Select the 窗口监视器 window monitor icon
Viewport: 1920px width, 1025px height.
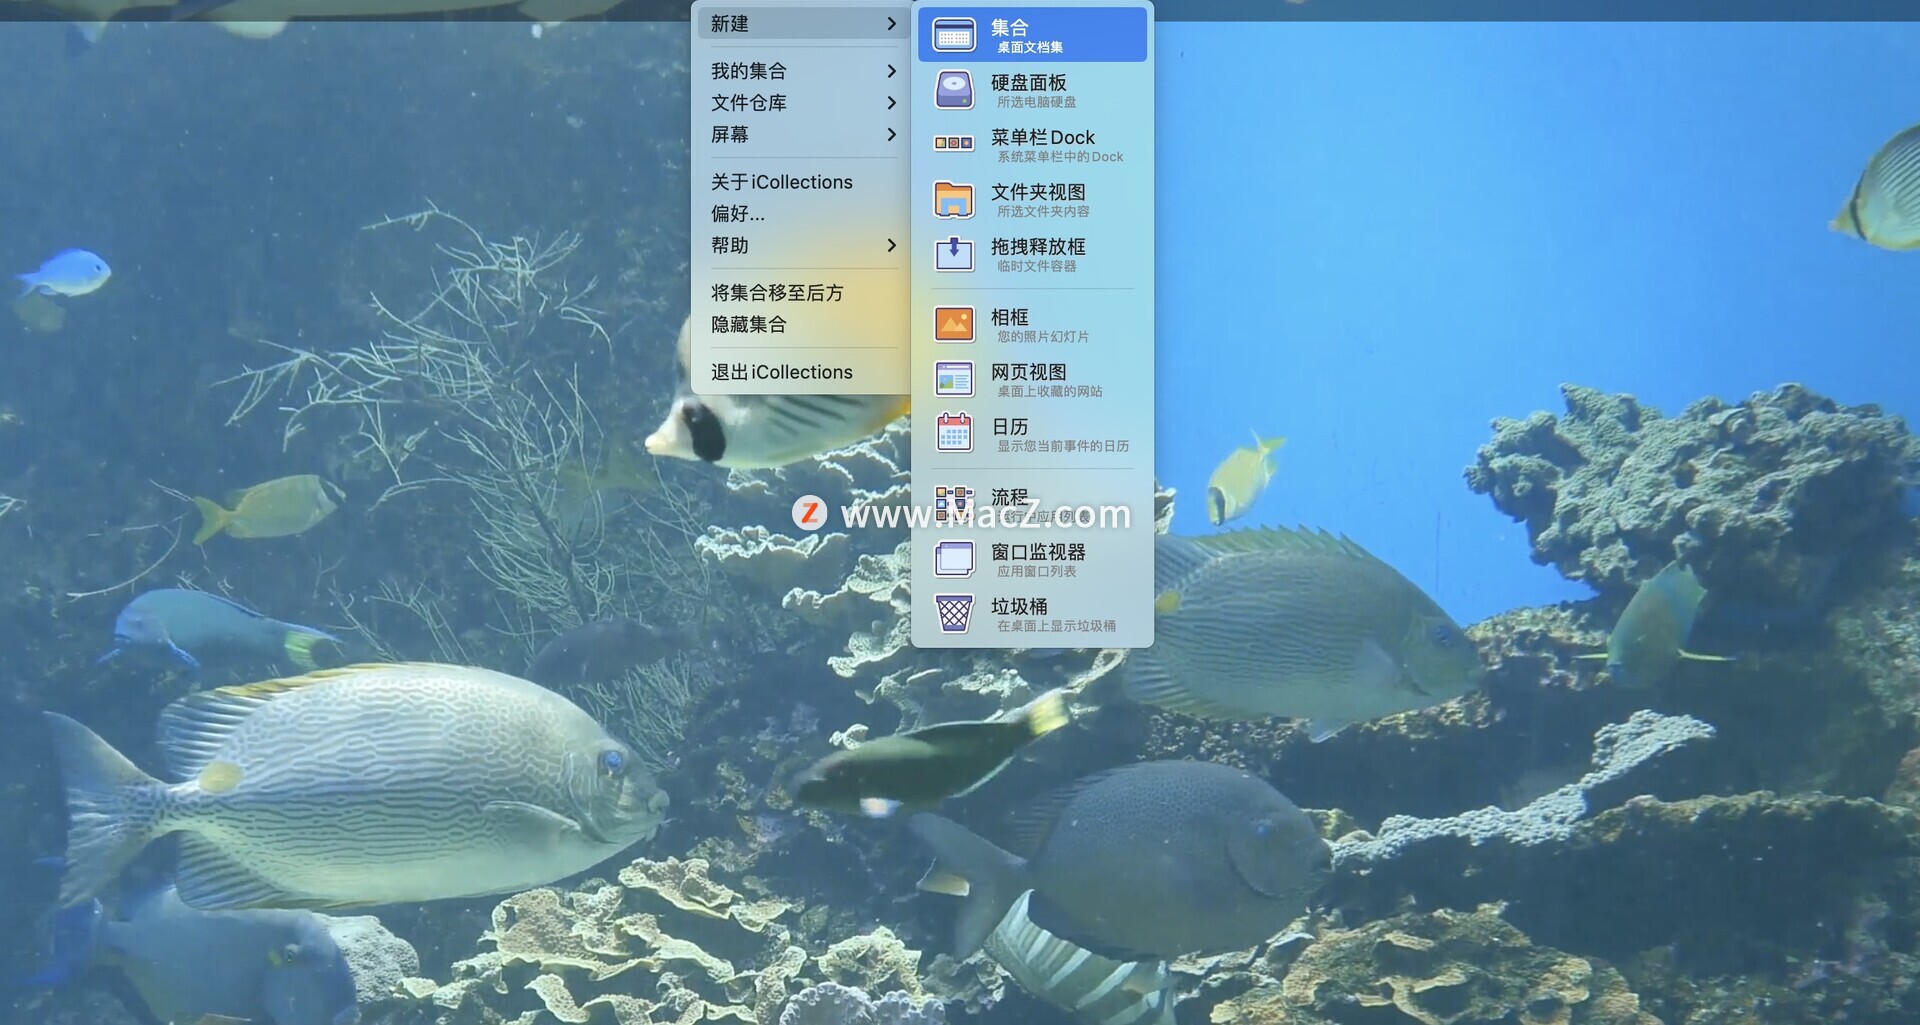click(954, 559)
